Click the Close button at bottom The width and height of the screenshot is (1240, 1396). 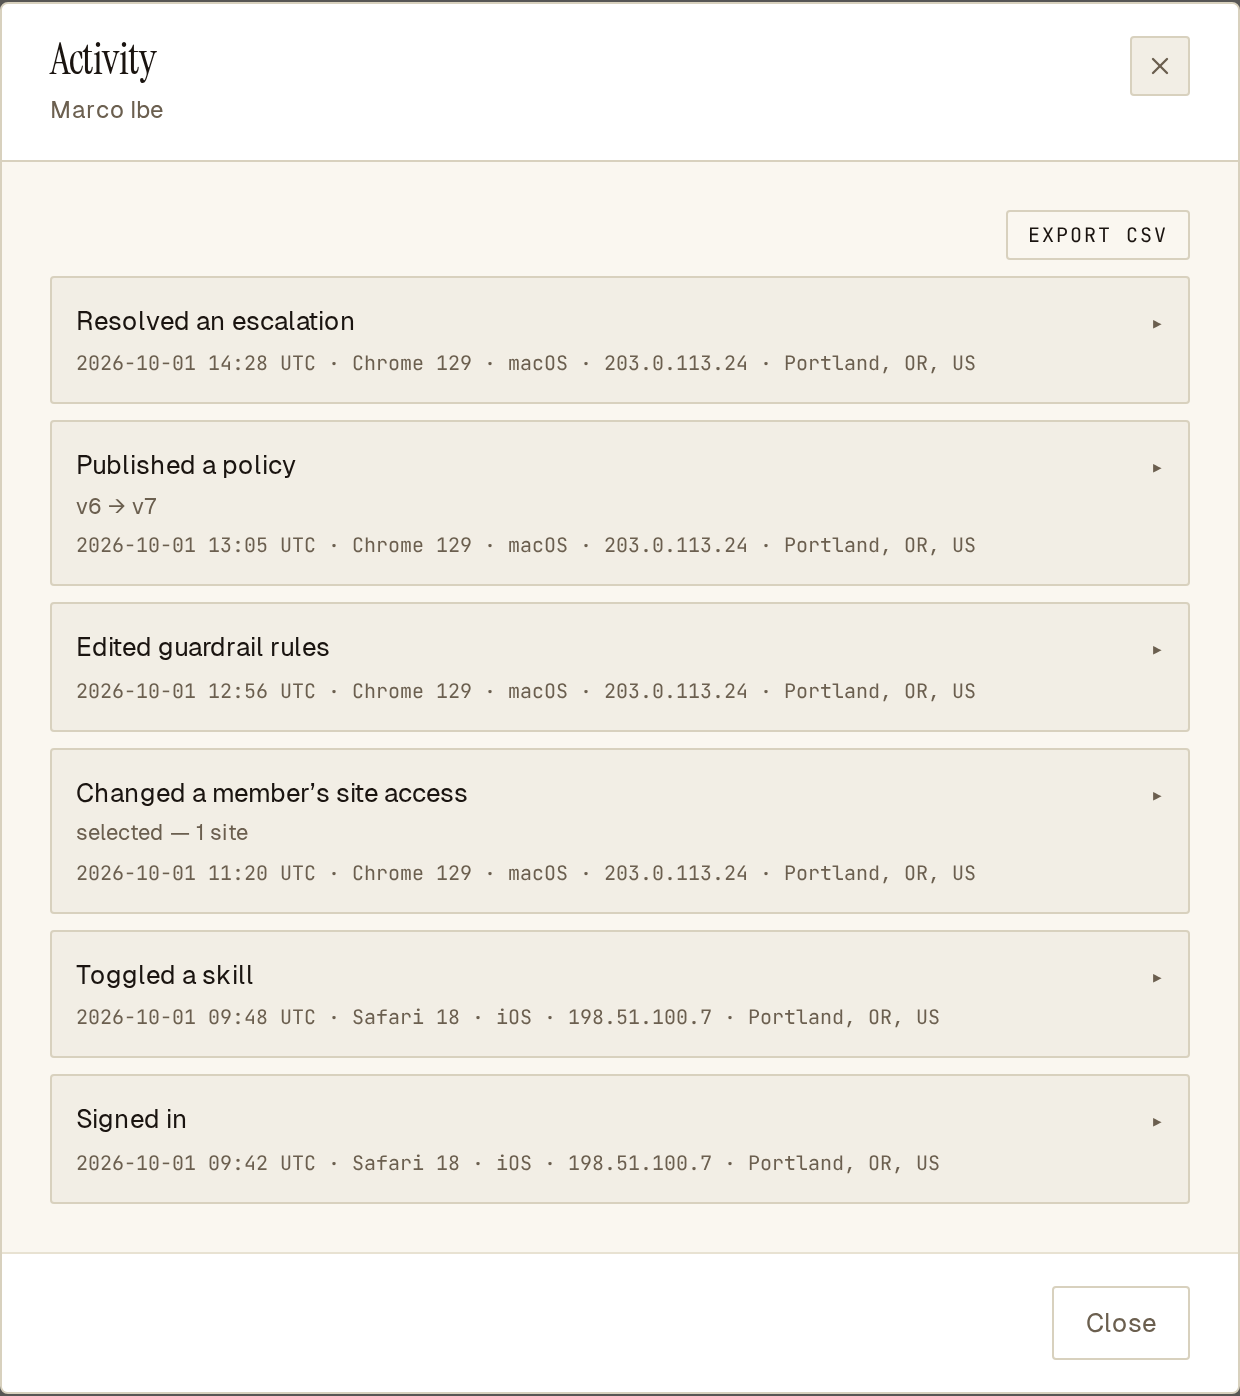coord(1120,1323)
